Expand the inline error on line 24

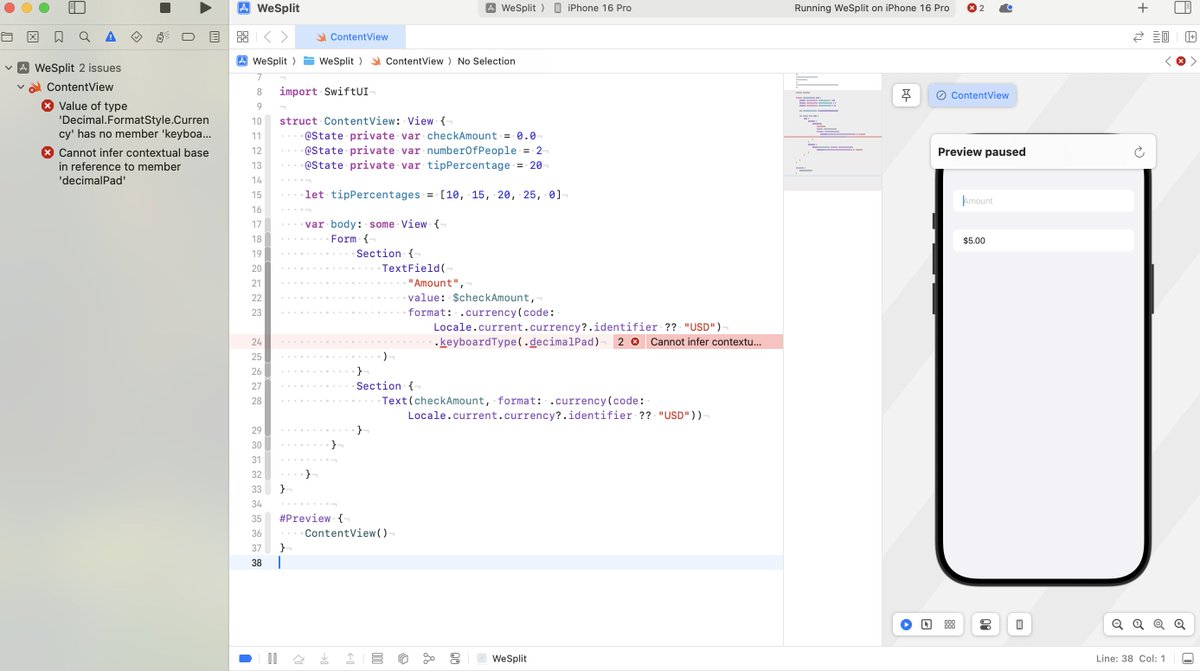(696, 342)
